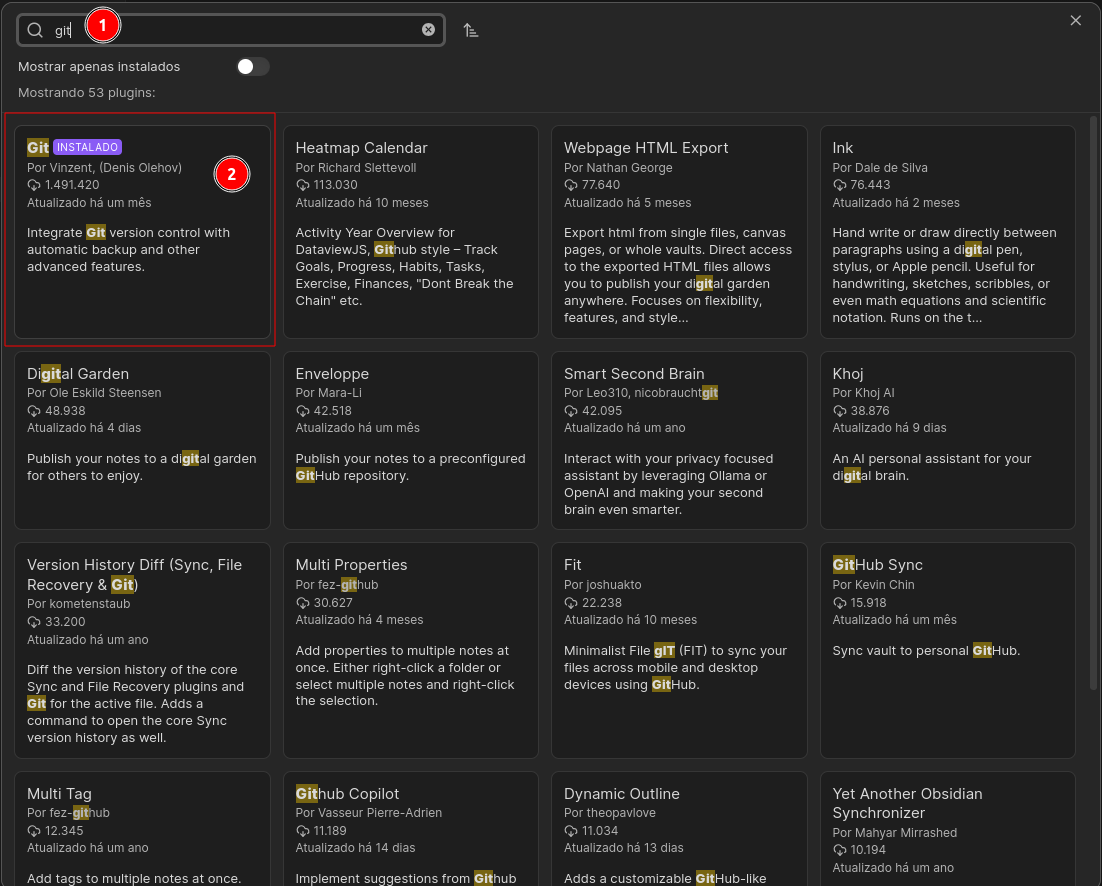Open the Github Copilot plugin card
This screenshot has height=886, width=1102.
[x=410, y=829]
